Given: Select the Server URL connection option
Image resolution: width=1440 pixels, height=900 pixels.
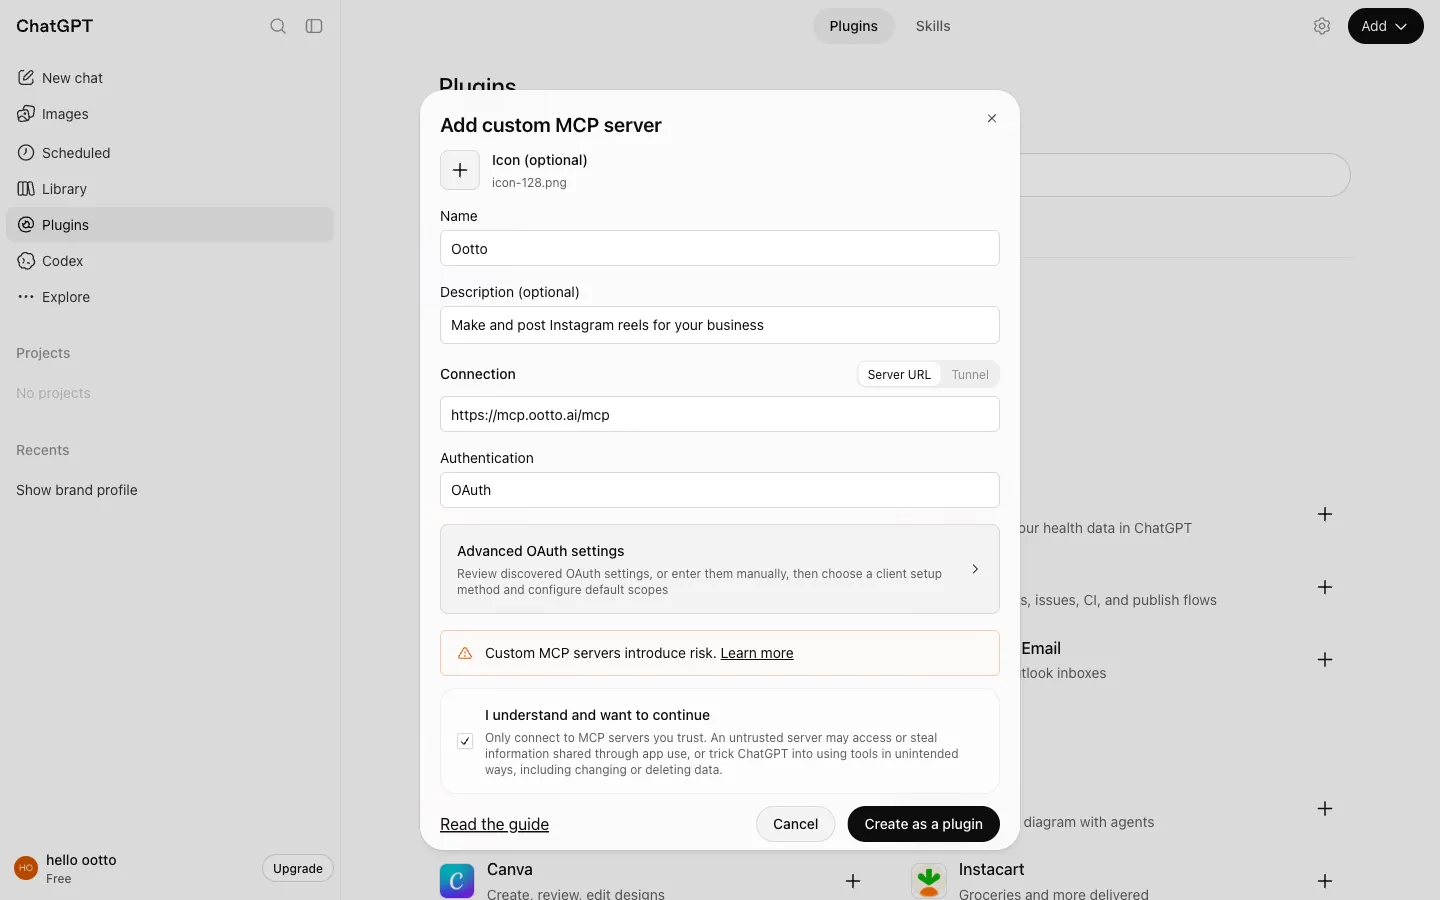Looking at the screenshot, I should (899, 374).
